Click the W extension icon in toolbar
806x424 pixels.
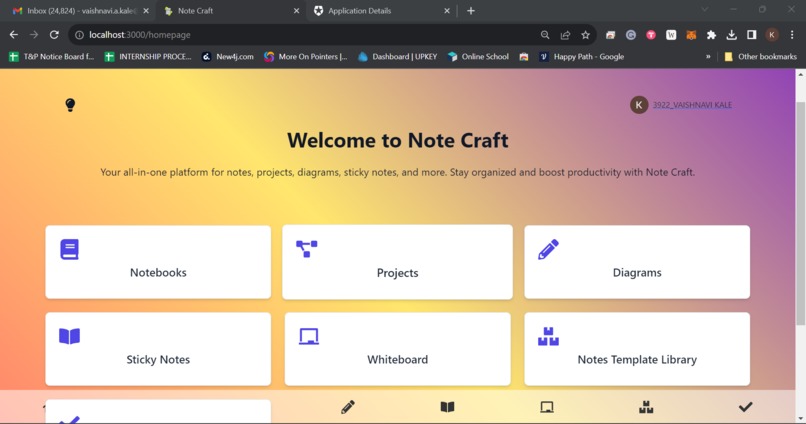coord(671,35)
